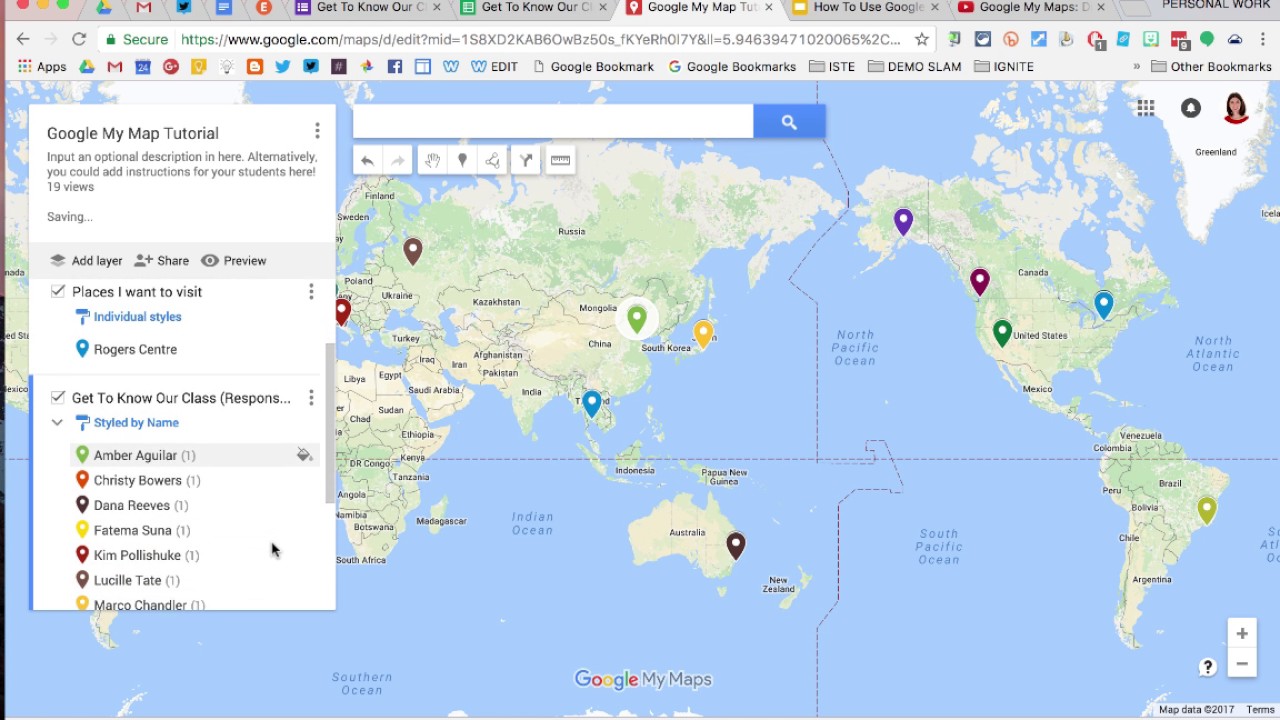Select the Add marker tool

coord(462,161)
